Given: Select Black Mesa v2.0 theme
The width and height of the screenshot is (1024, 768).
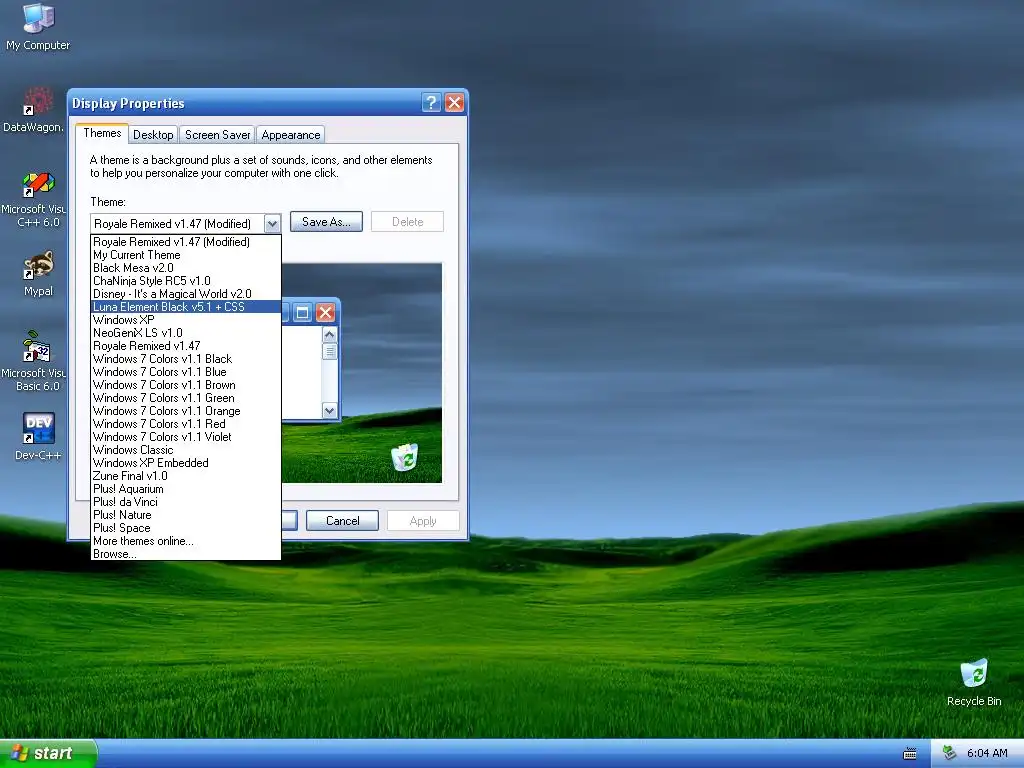Looking at the screenshot, I should [x=186, y=268].
